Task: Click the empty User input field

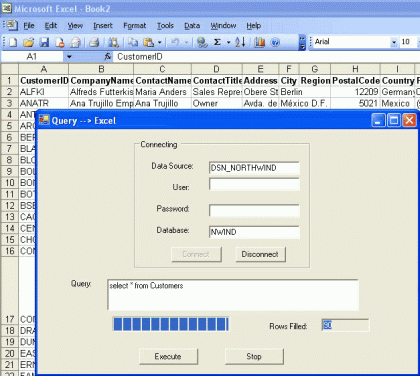Action: 254,184
